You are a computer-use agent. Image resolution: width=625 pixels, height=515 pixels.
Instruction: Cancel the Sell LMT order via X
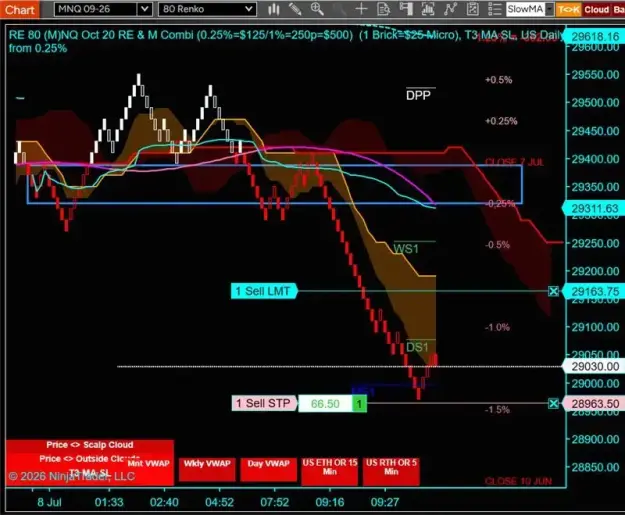[553, 291]
